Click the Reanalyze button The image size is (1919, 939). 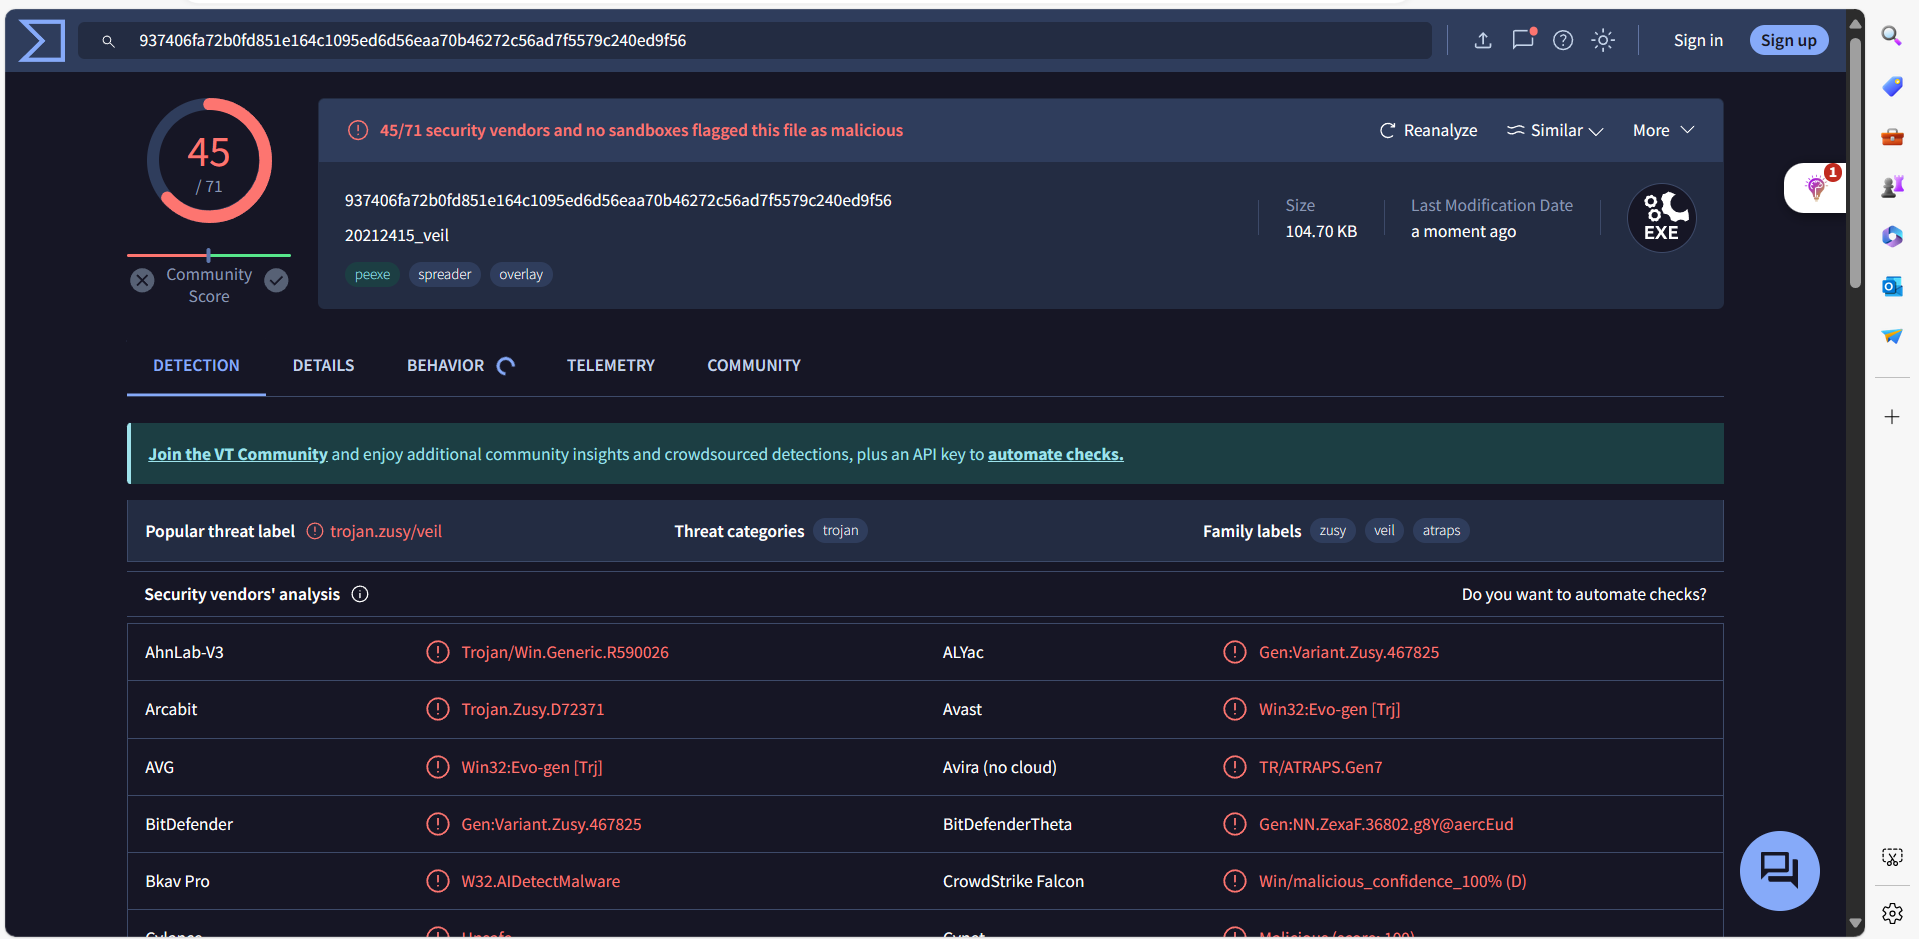[1428, 131]
